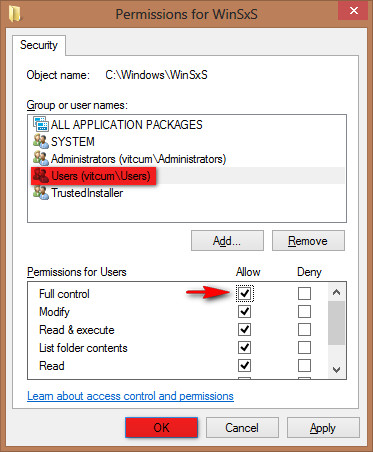This screenshot has height=452, width=373.
Task: Check Deny for Read & execute
Action: [x=304, y=330]
